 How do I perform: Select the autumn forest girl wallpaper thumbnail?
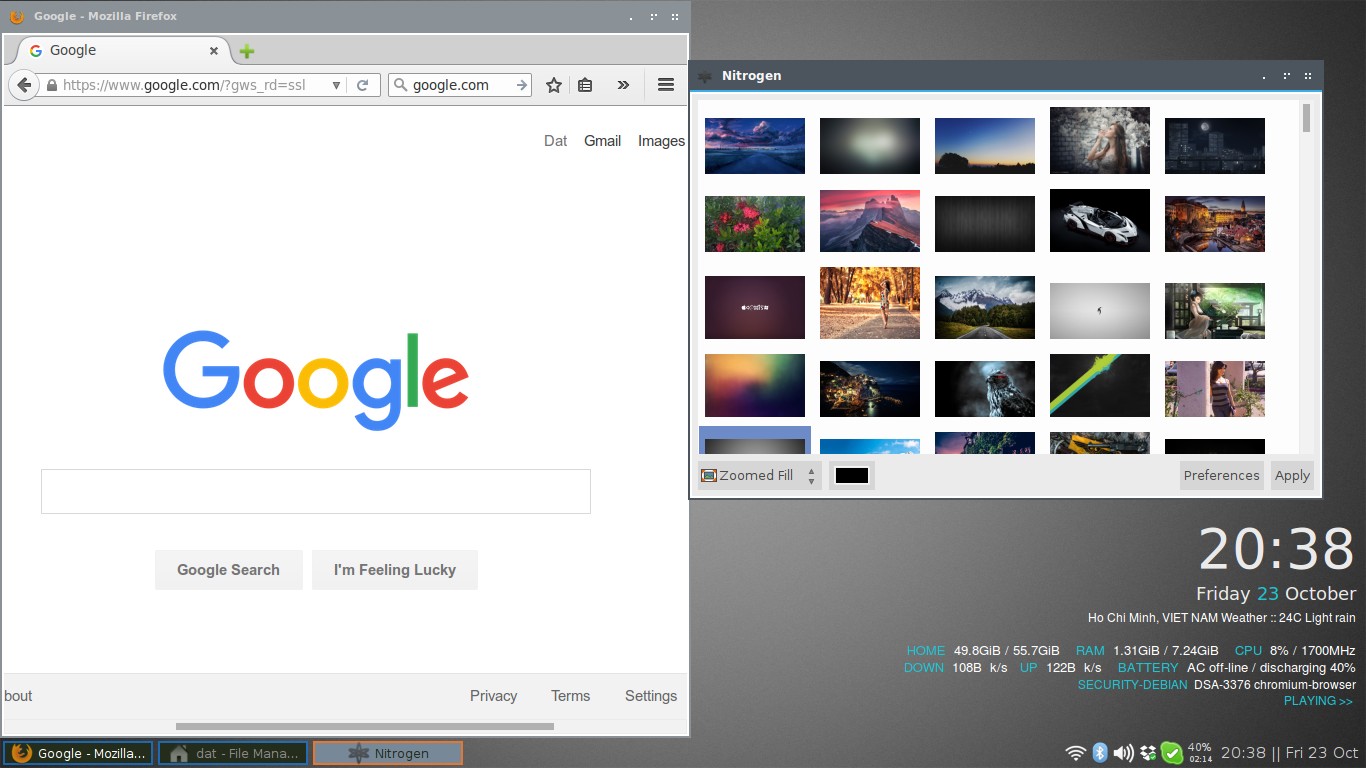(x=870, y=303)
